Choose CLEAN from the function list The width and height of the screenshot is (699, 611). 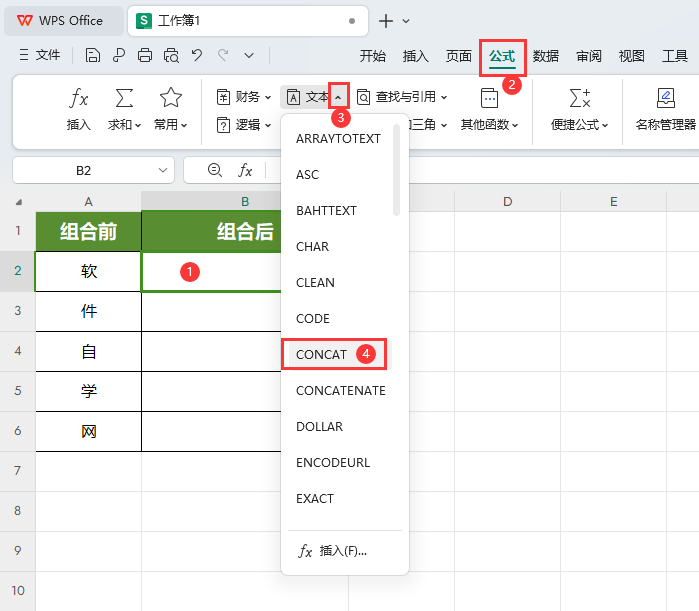pos(338,283)
